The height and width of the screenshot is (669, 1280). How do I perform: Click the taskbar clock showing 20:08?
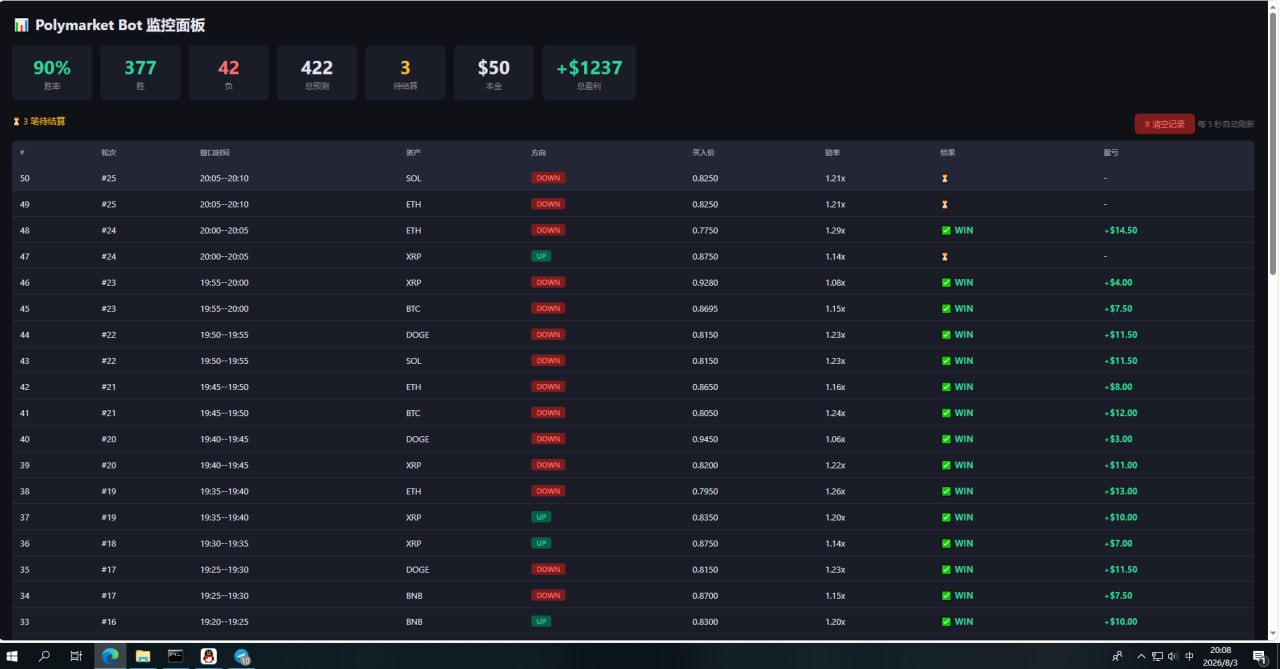pyautogui.click(x=1221, y=656)
